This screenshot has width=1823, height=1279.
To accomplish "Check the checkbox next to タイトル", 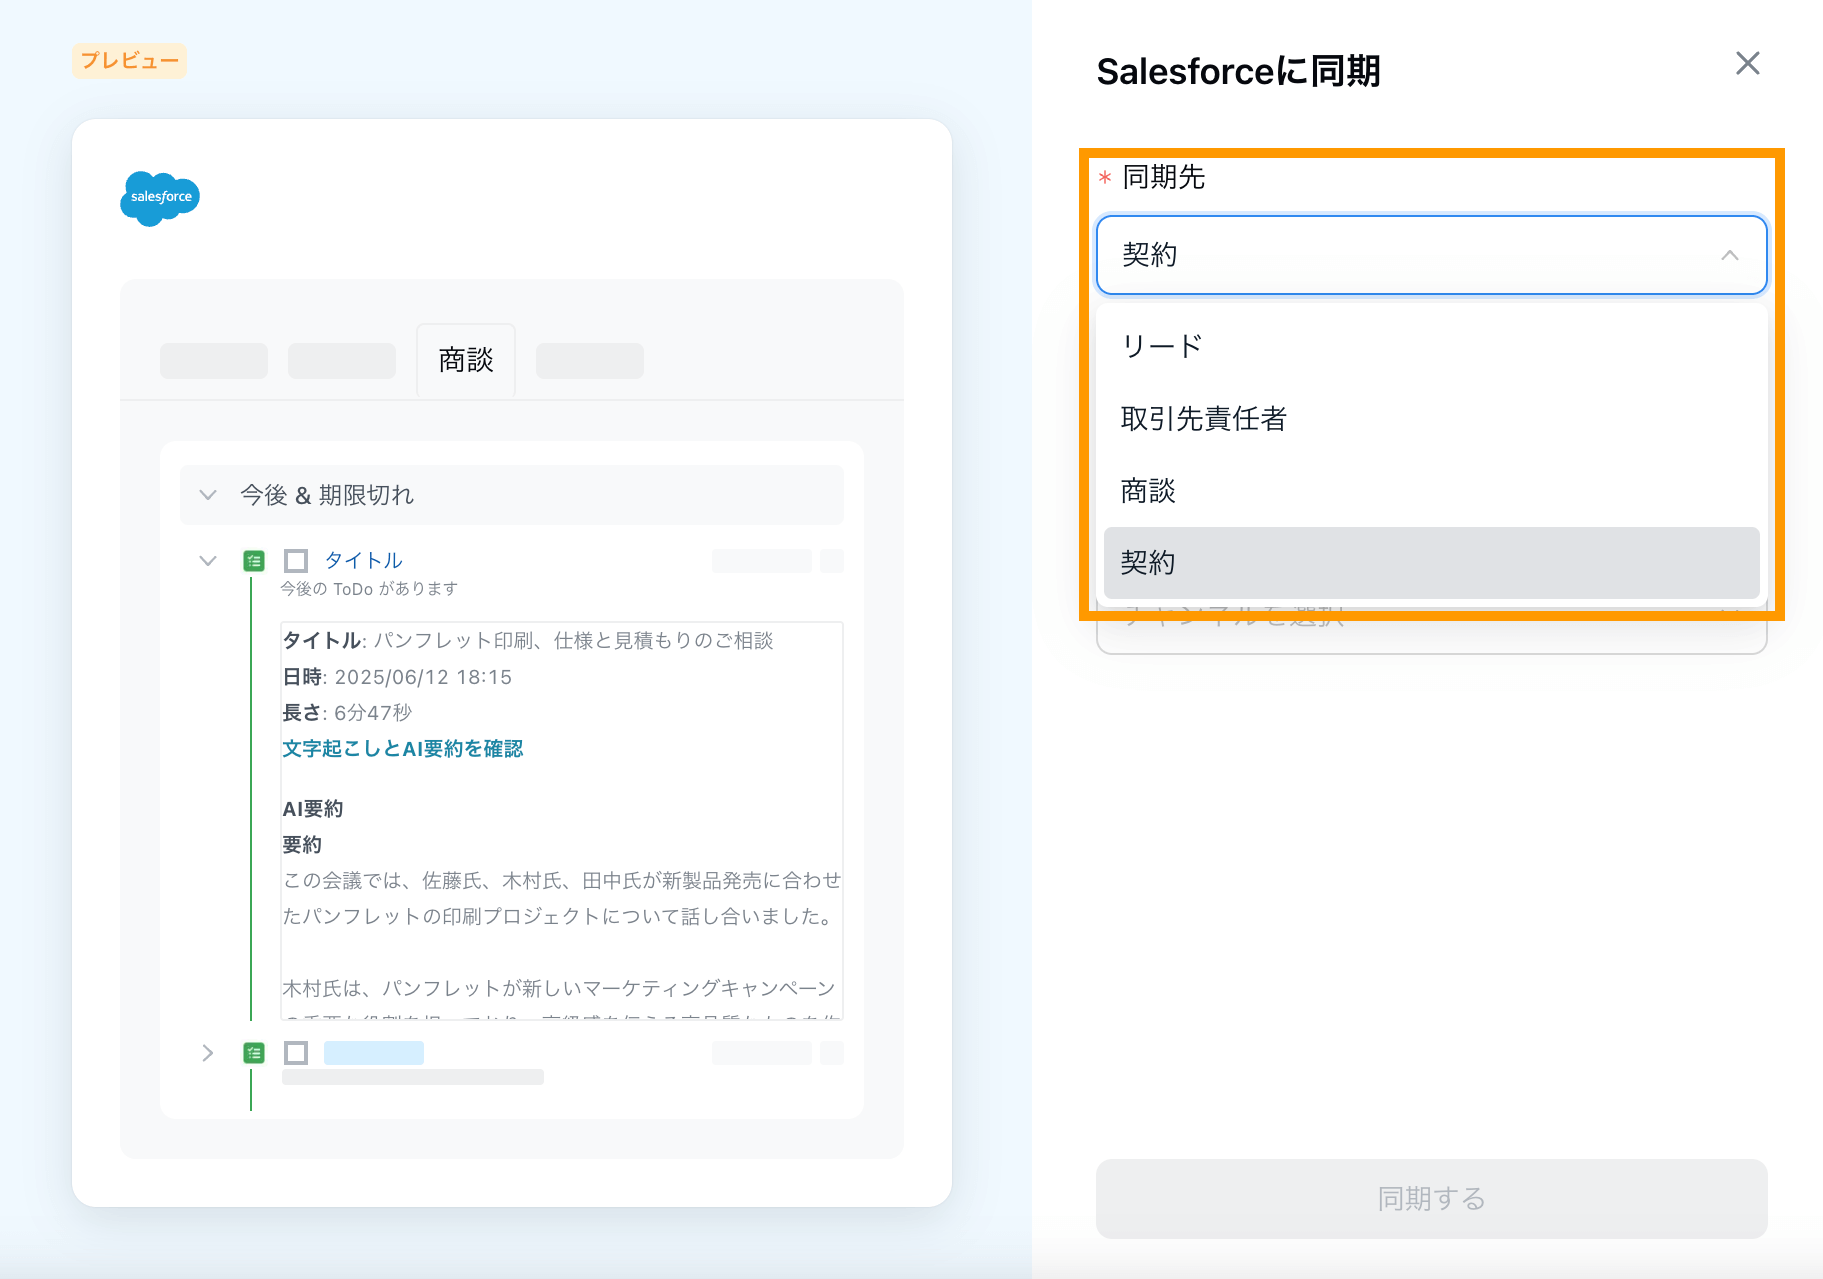I will pos(296,561).
